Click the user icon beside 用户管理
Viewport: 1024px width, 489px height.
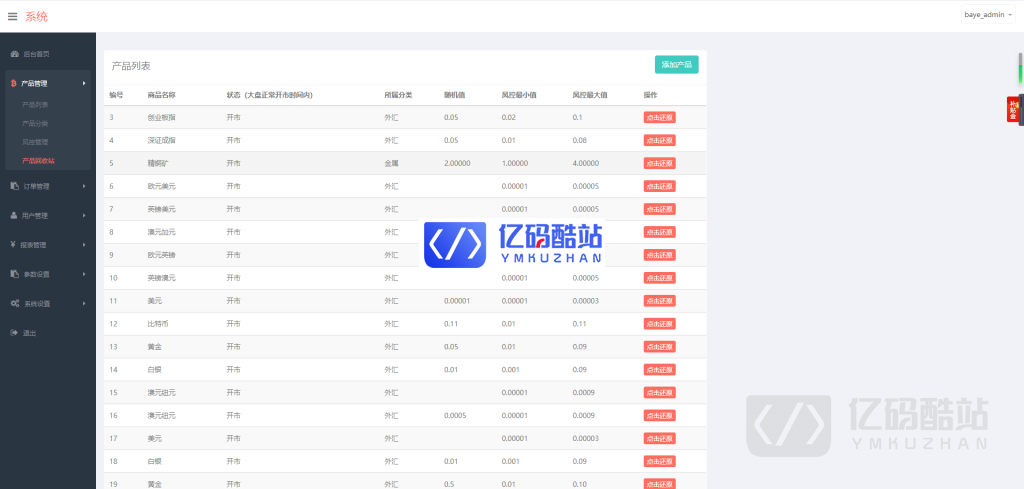click(x=14, y=215)
